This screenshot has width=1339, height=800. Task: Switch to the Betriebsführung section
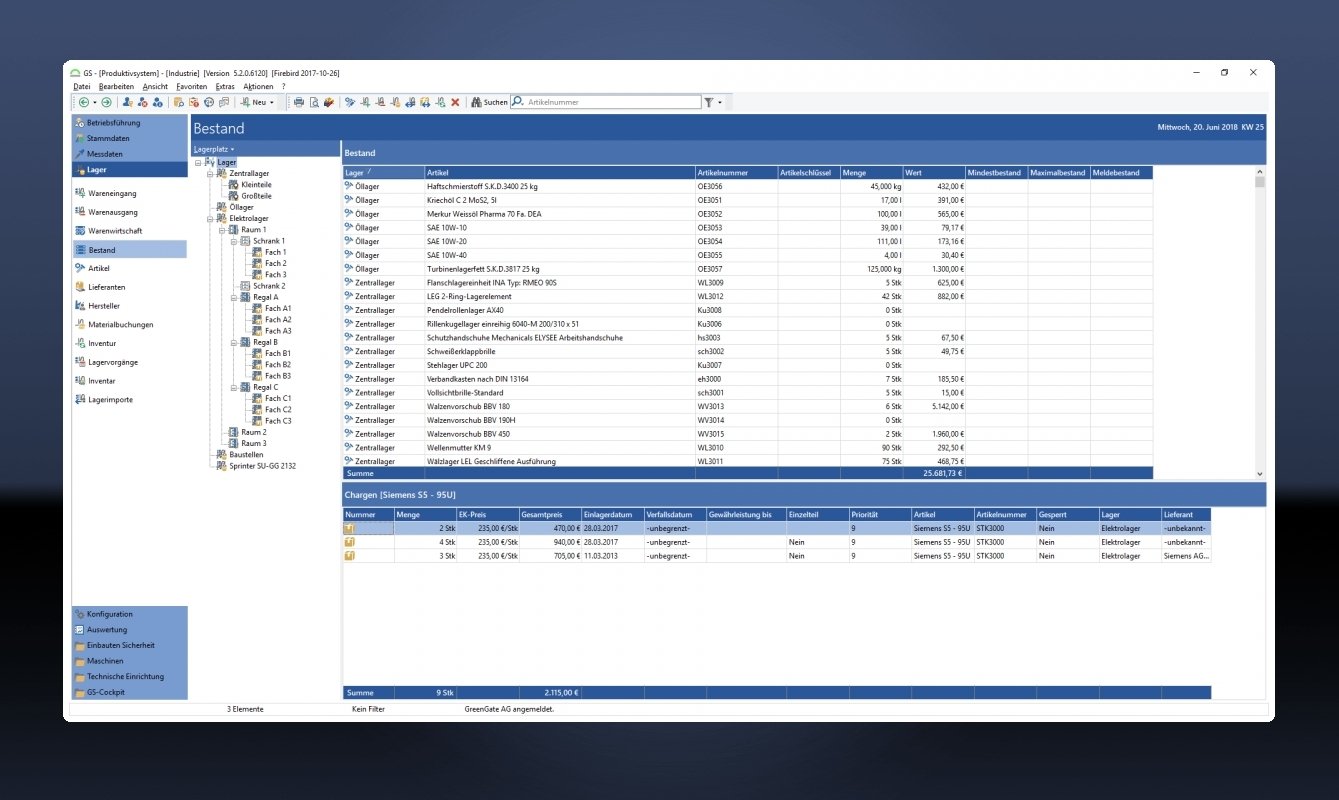point(129,123)
